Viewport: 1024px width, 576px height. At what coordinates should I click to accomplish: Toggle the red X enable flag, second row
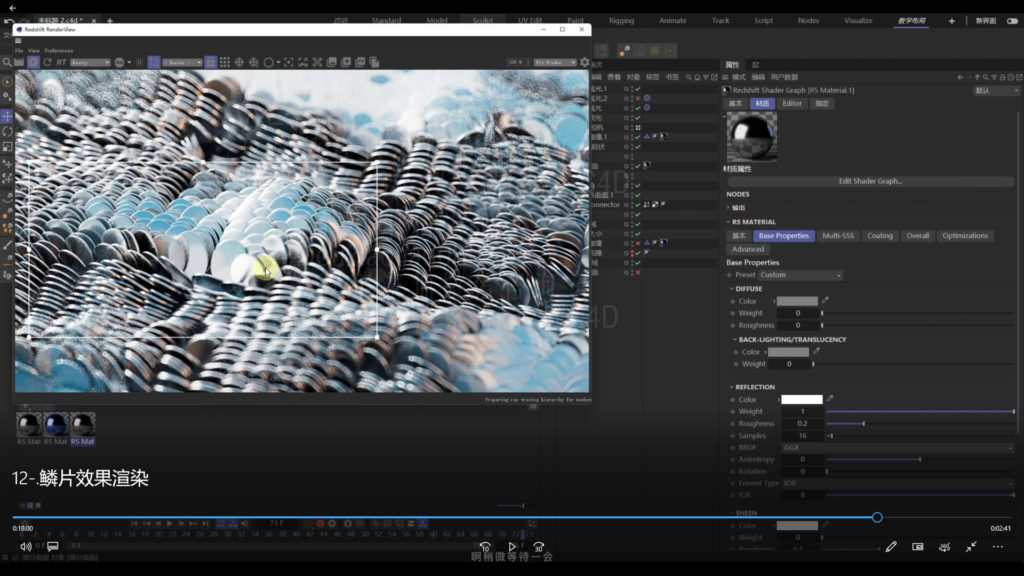coord(637,98)
